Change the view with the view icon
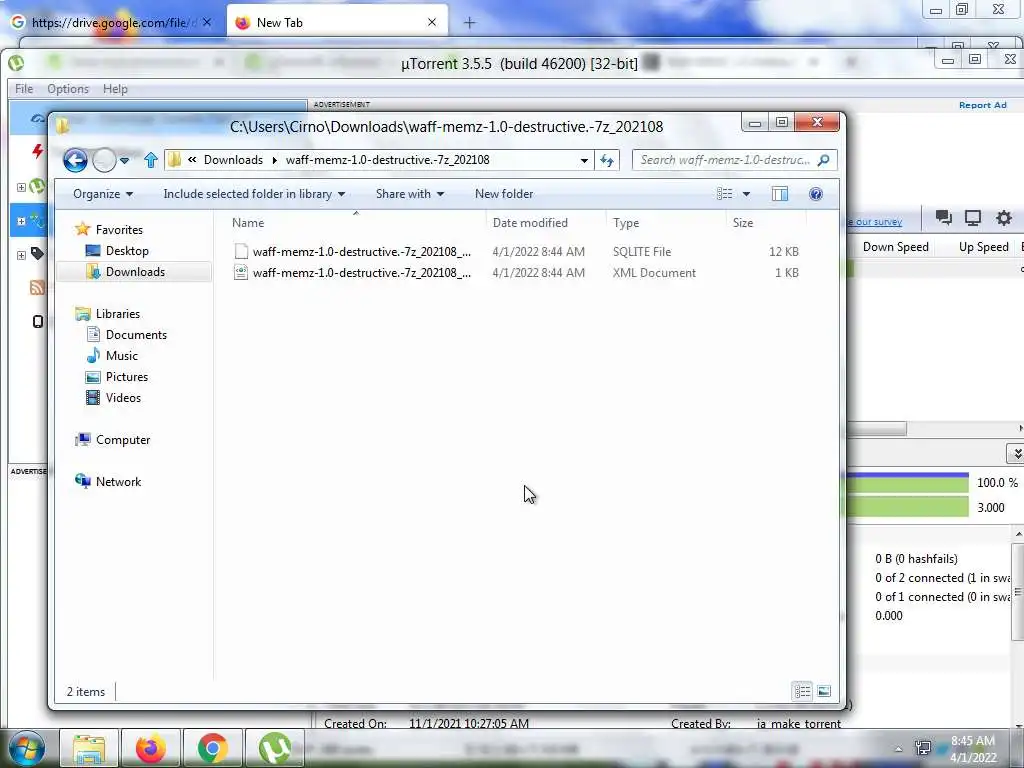This screenshot has width=1024, height=768. tap(724, 194)
